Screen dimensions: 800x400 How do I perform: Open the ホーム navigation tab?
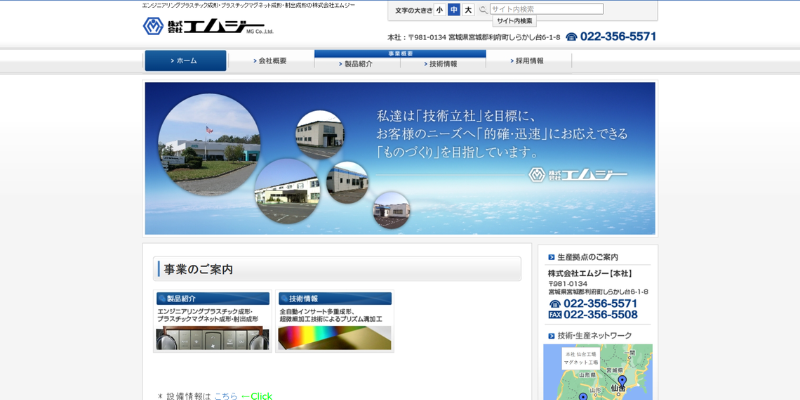[x=185, y=61]
